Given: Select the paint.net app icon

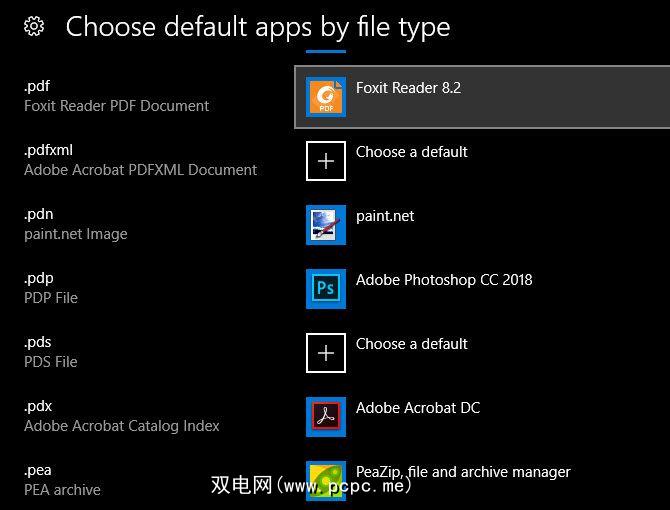Looking at the screenshot, I should 326,225.
